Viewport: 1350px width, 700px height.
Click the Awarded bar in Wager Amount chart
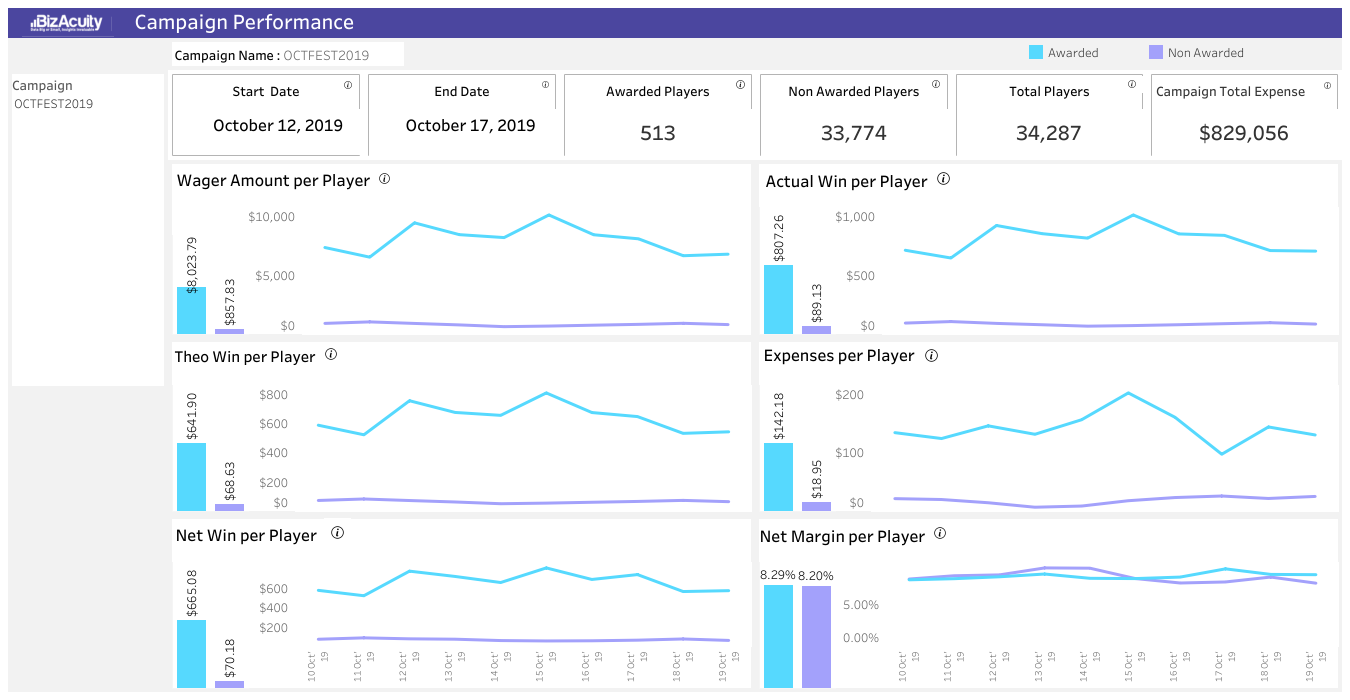click(191, 310)
